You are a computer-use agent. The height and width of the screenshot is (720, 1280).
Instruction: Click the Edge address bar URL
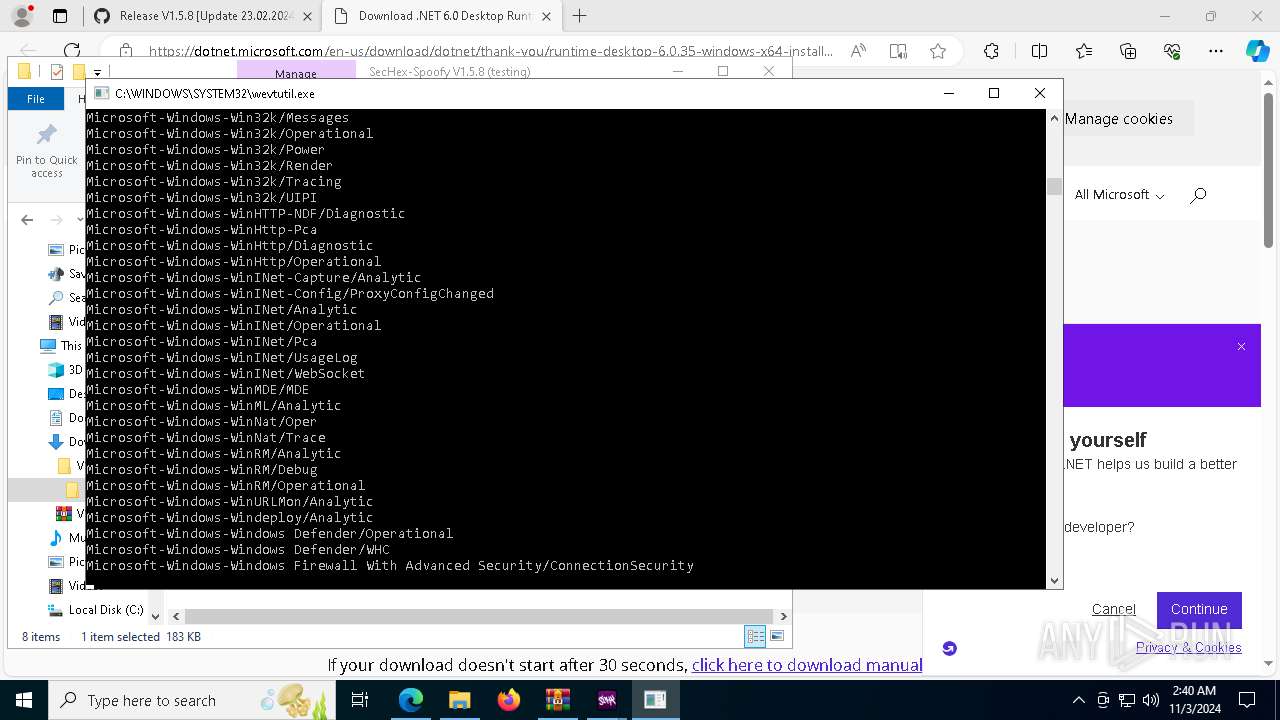490,51
